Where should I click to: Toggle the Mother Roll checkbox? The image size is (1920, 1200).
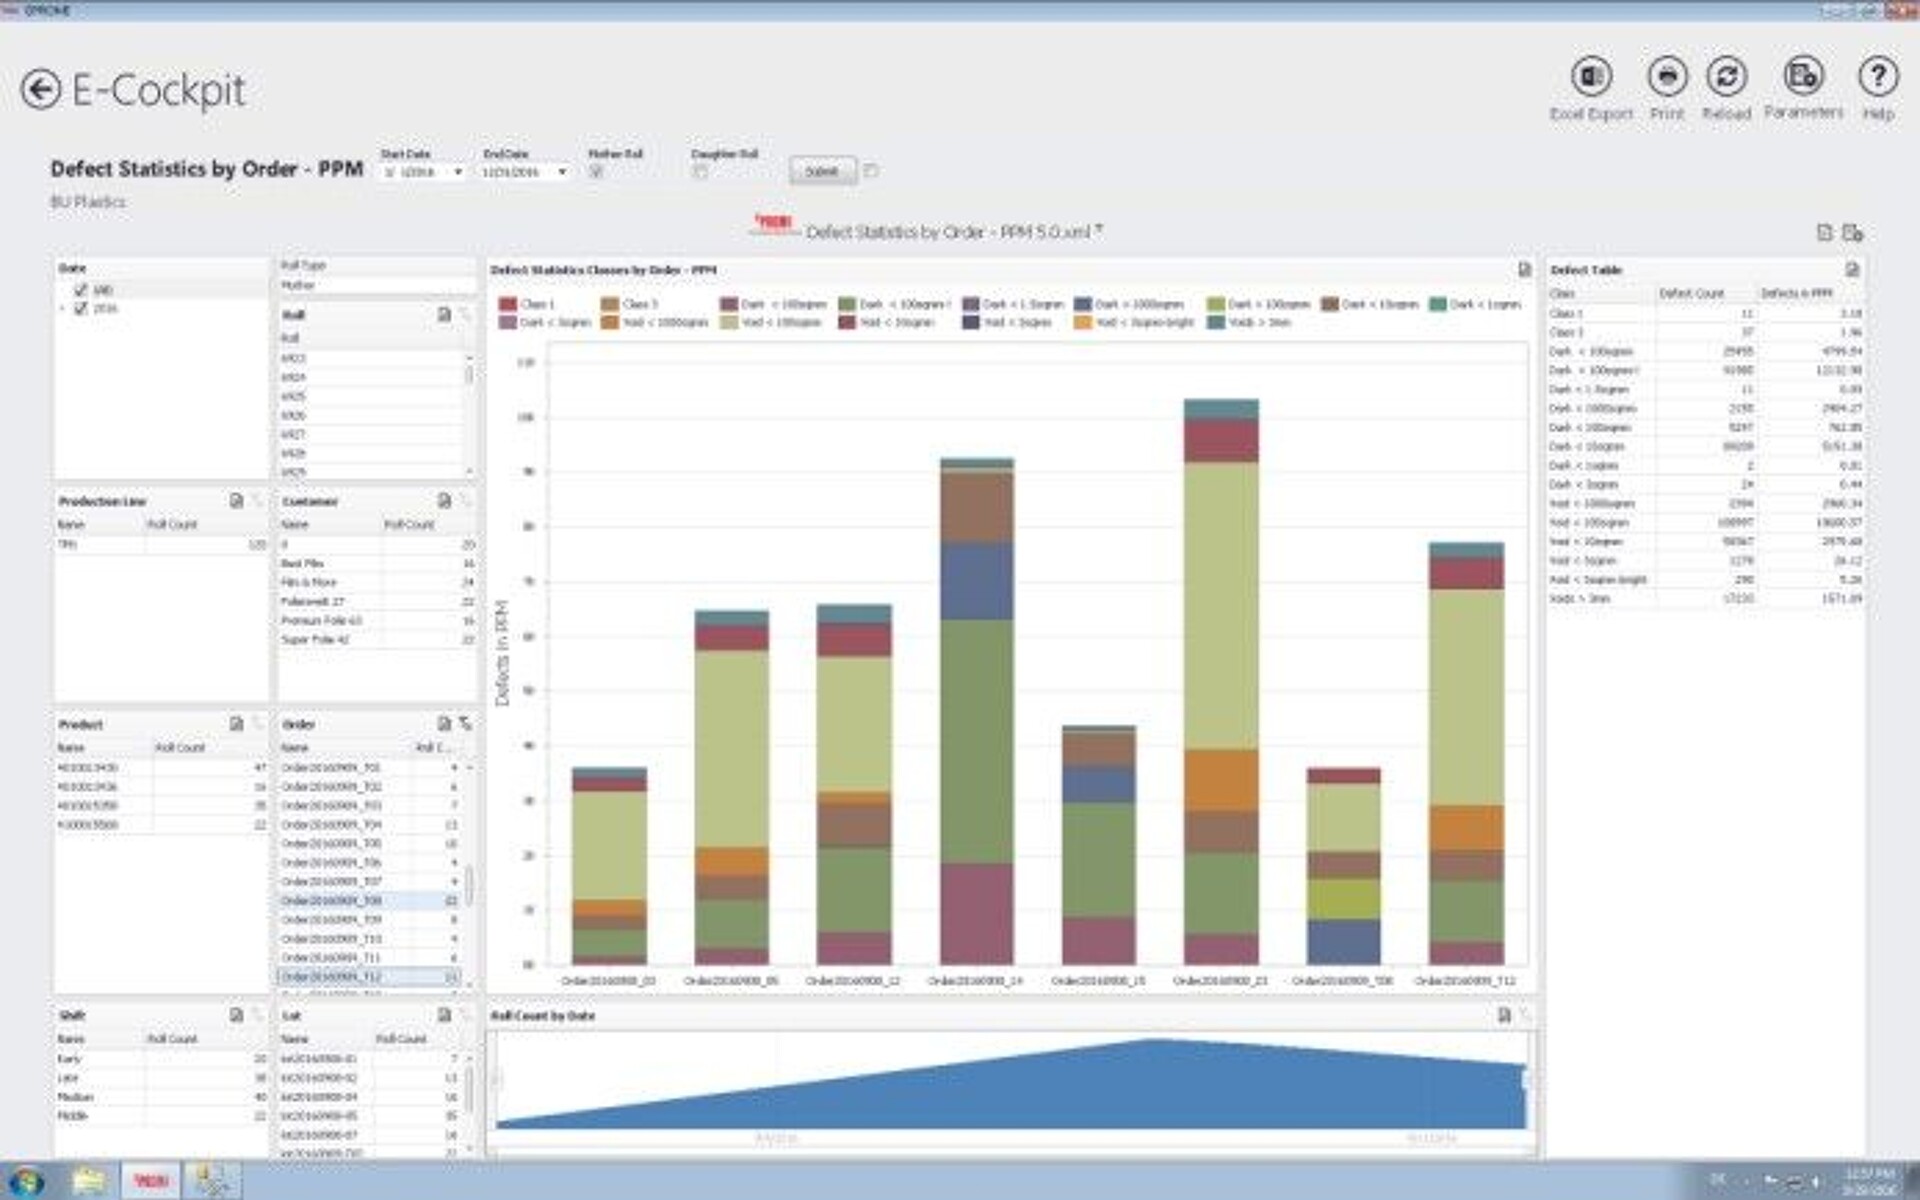[596, 172]
